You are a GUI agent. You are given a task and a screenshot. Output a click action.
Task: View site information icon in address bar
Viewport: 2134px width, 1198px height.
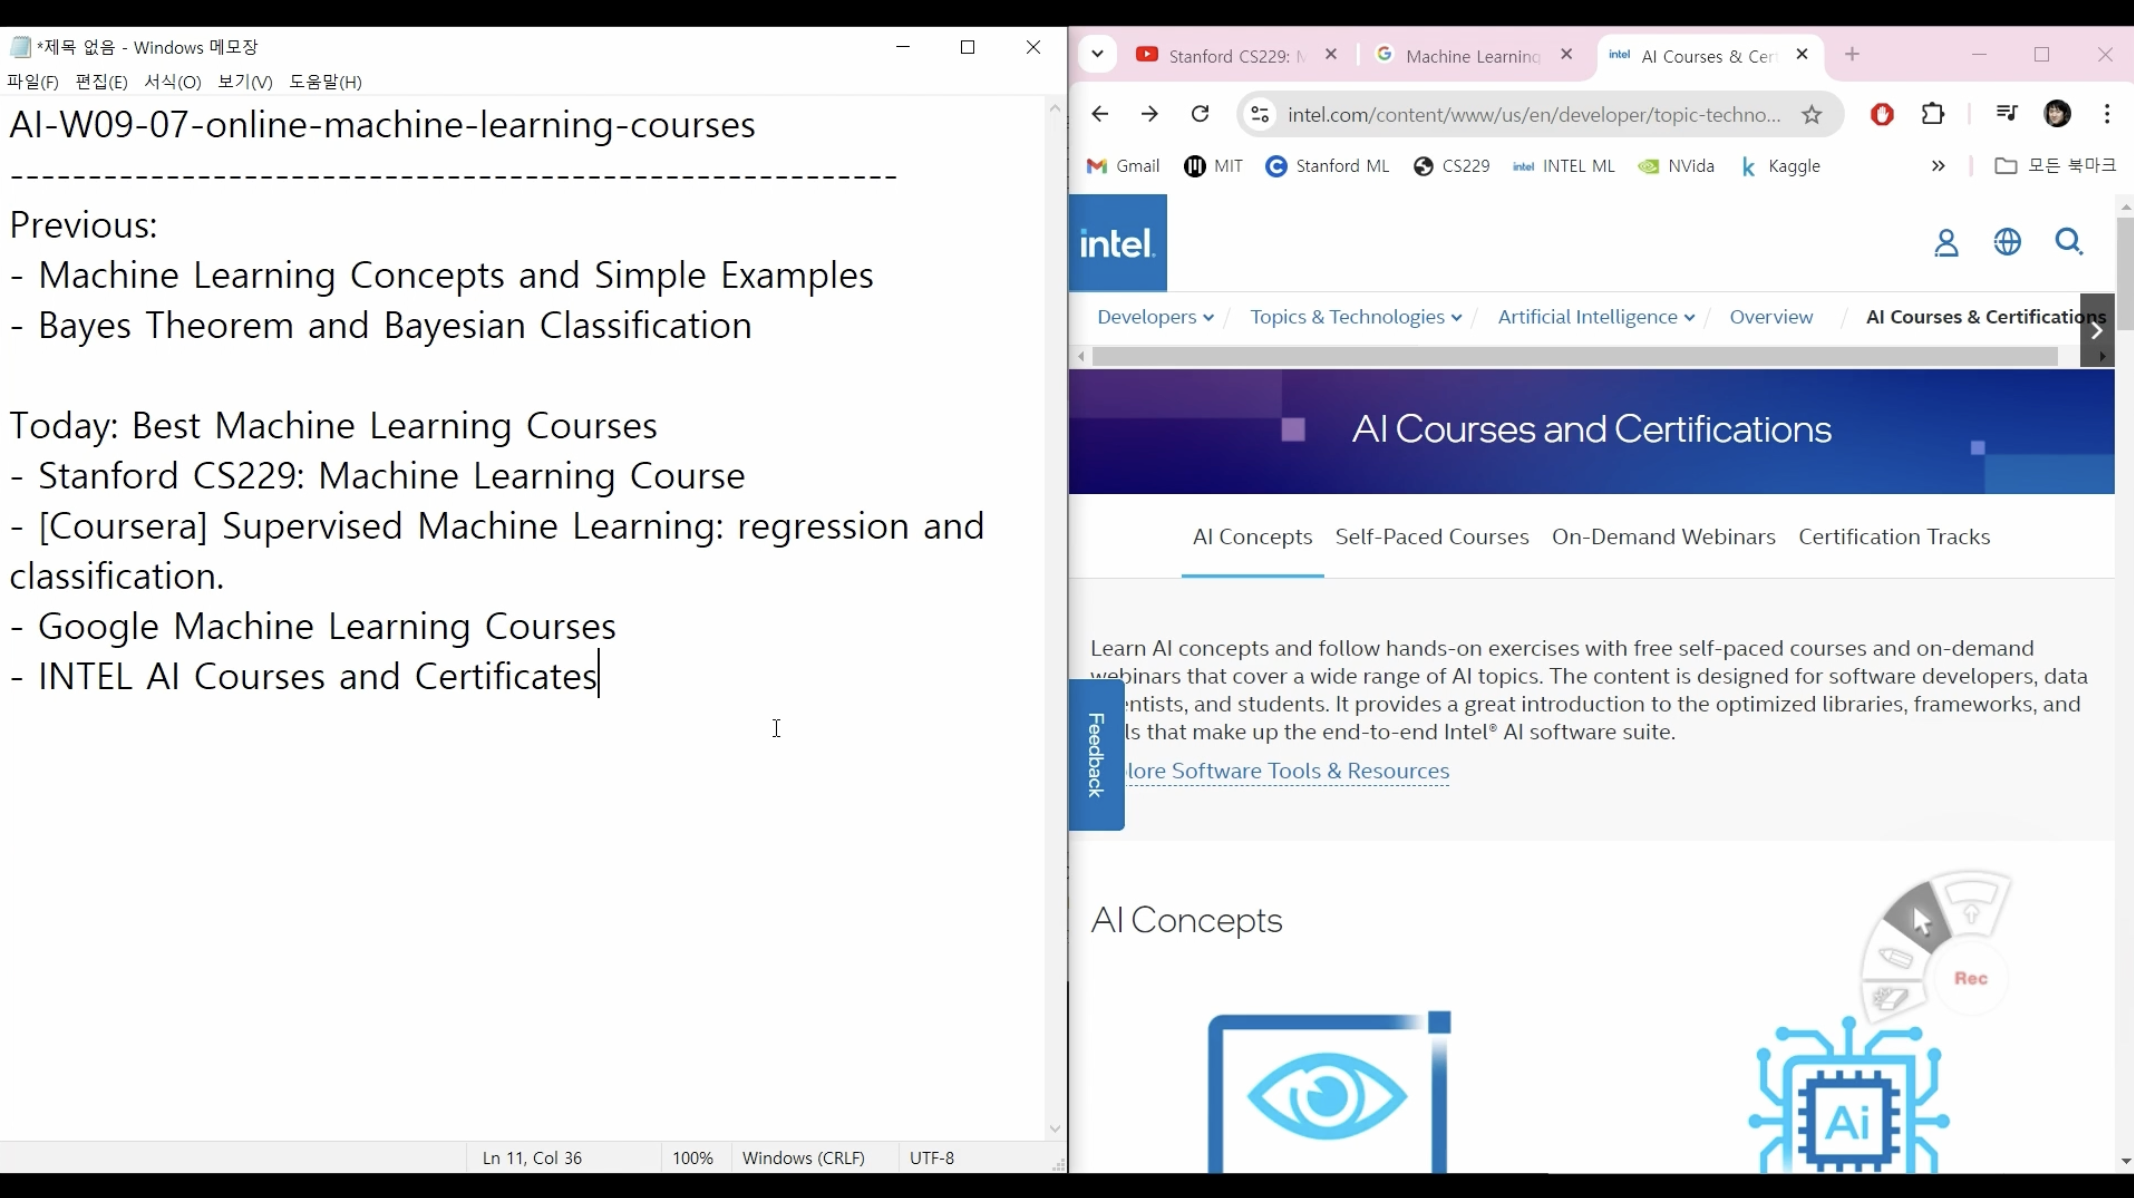pyautogui.click(x=1260, y=114)
